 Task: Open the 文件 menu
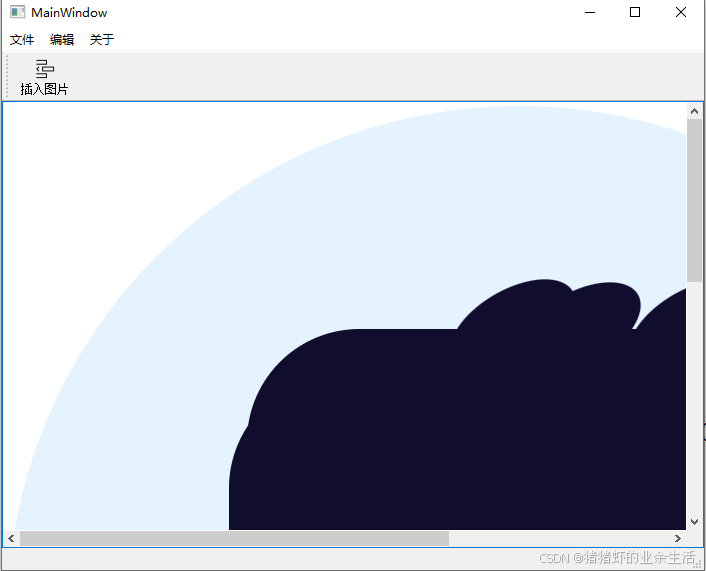click(x=22, y=40)
